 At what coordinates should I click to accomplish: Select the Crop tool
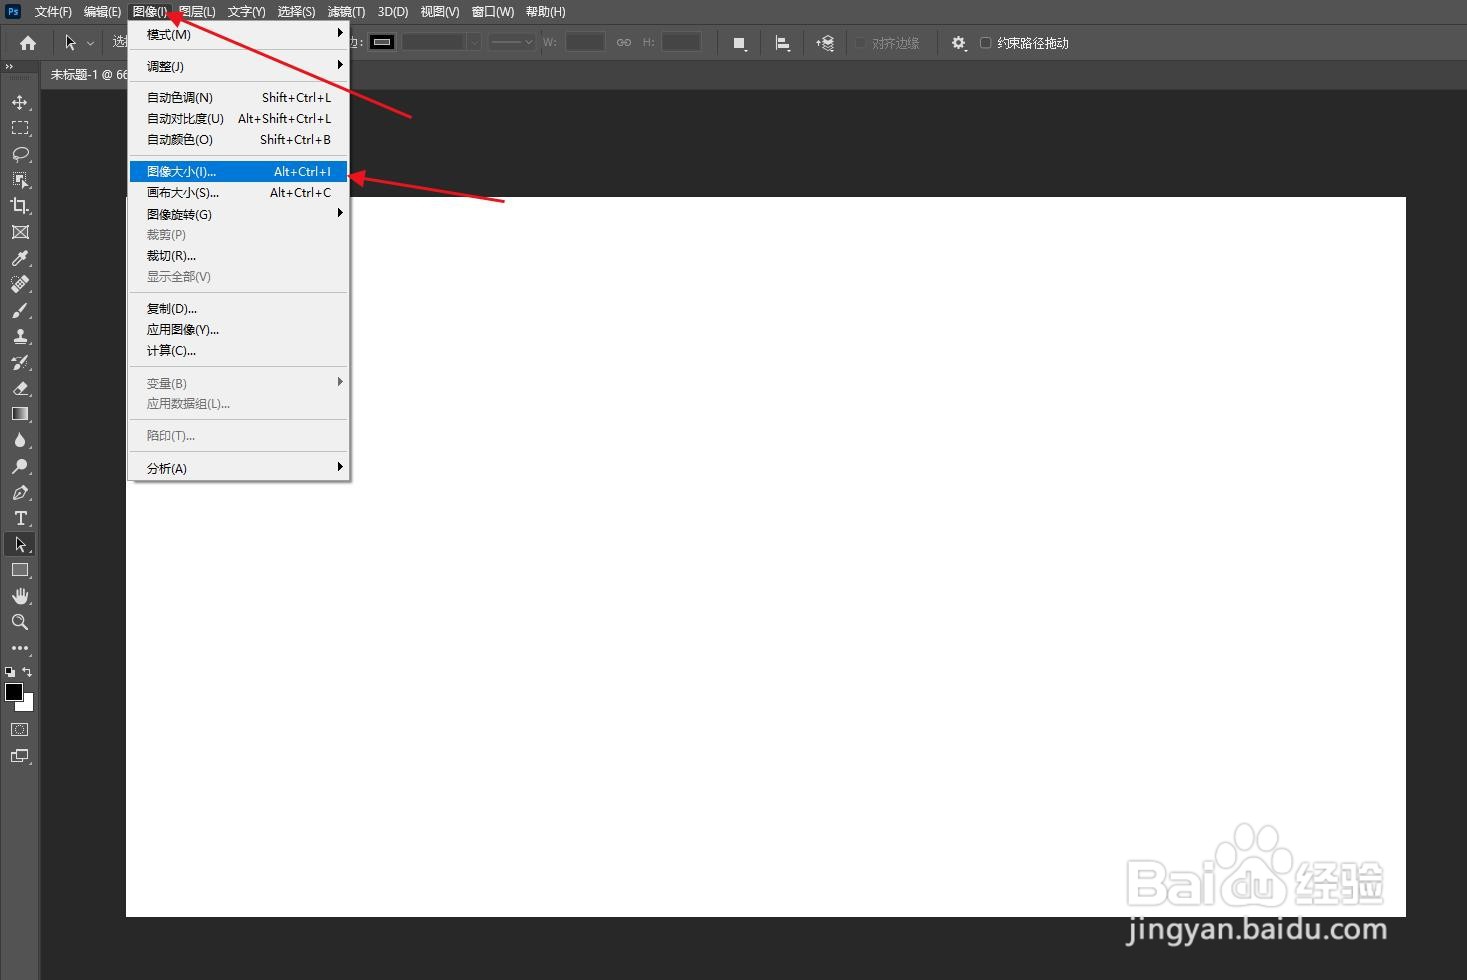[20, 206]
